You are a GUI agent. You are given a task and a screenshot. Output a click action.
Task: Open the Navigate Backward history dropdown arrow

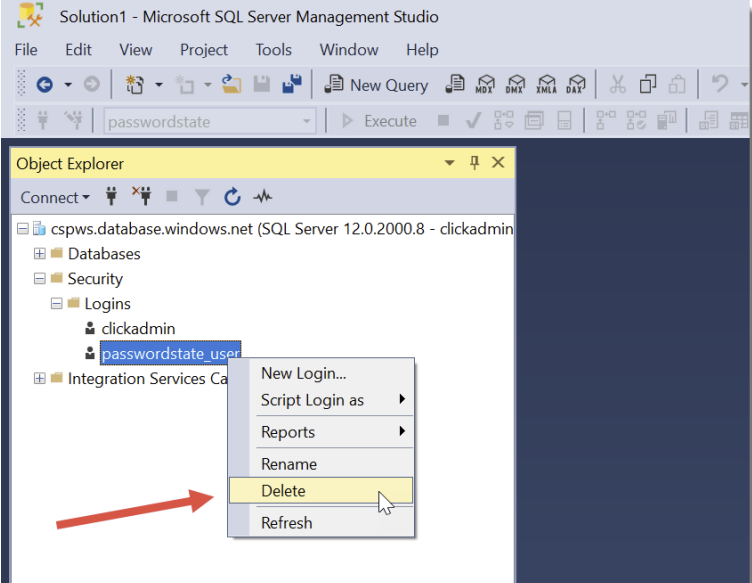(68, 85)
